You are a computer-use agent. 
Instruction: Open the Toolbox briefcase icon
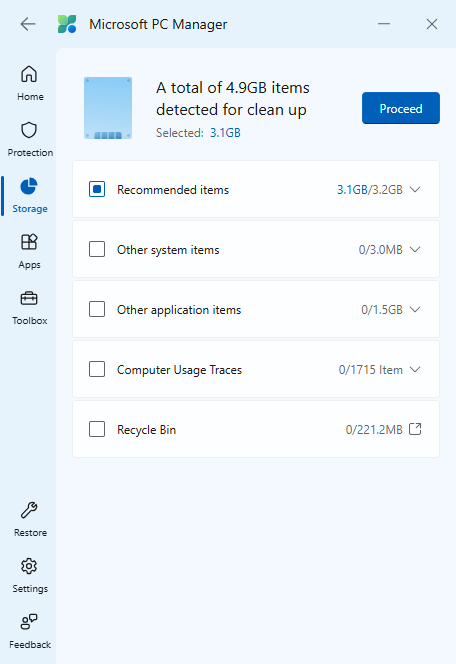click(x=29, y=299)
